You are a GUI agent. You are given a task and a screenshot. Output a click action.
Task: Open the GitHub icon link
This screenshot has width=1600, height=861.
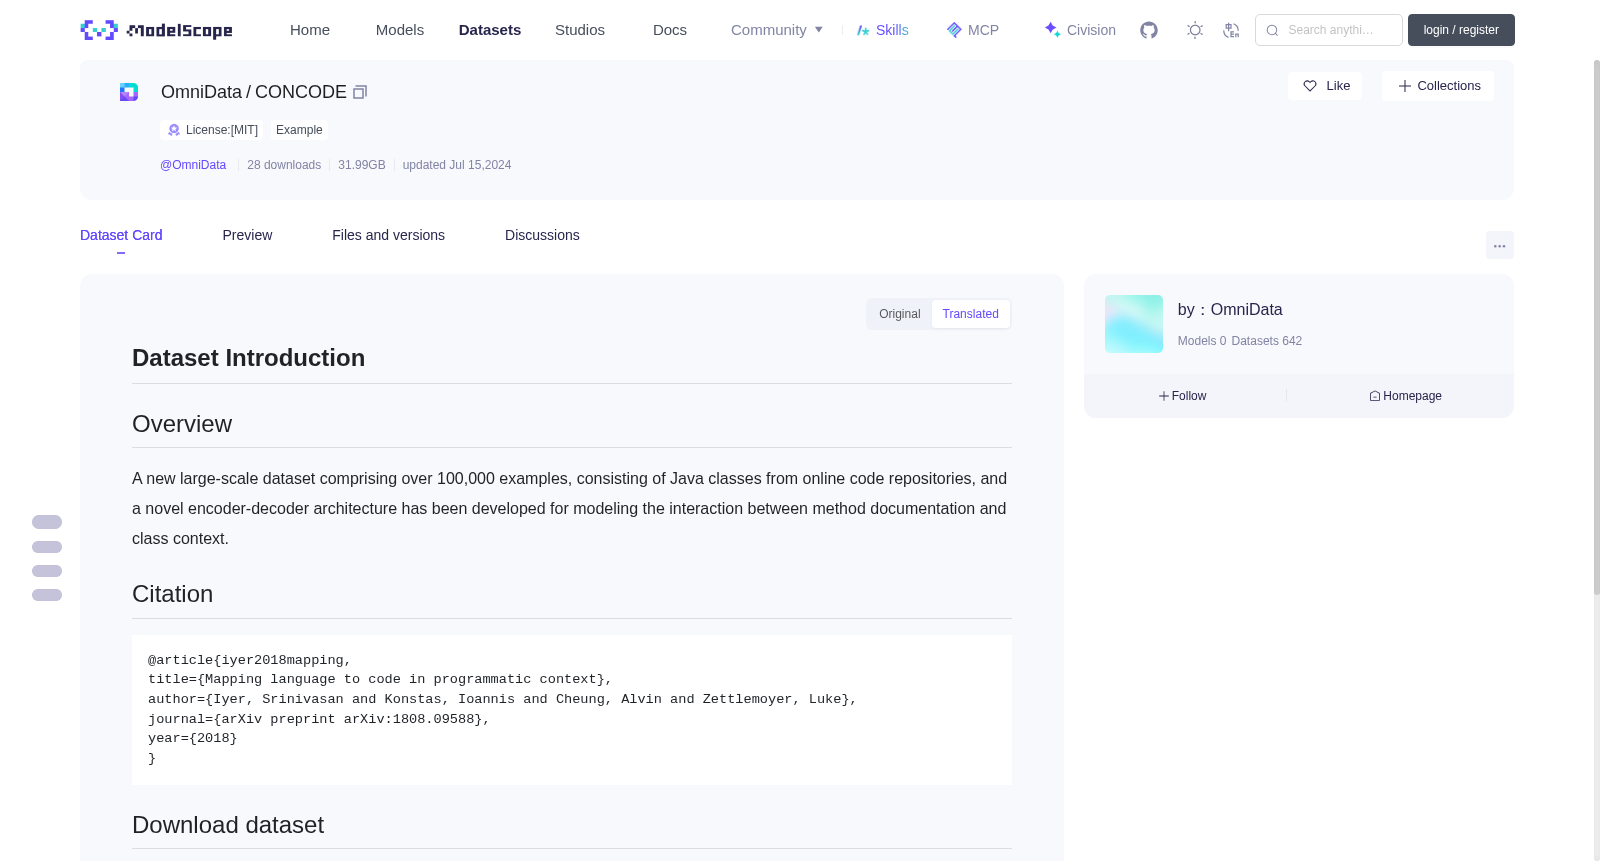click(x=1149, y=30)
